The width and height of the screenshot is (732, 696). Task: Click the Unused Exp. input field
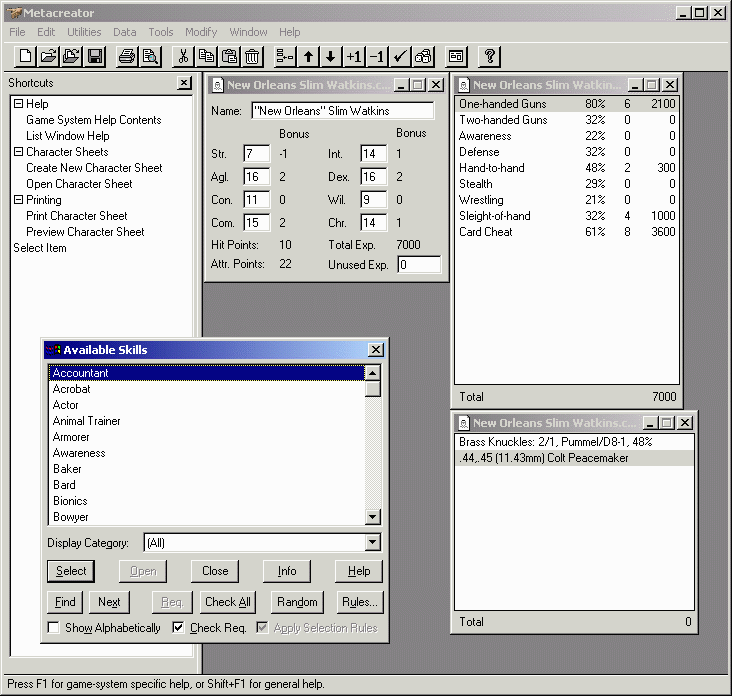pyautogui.click(x=418, y=265)
